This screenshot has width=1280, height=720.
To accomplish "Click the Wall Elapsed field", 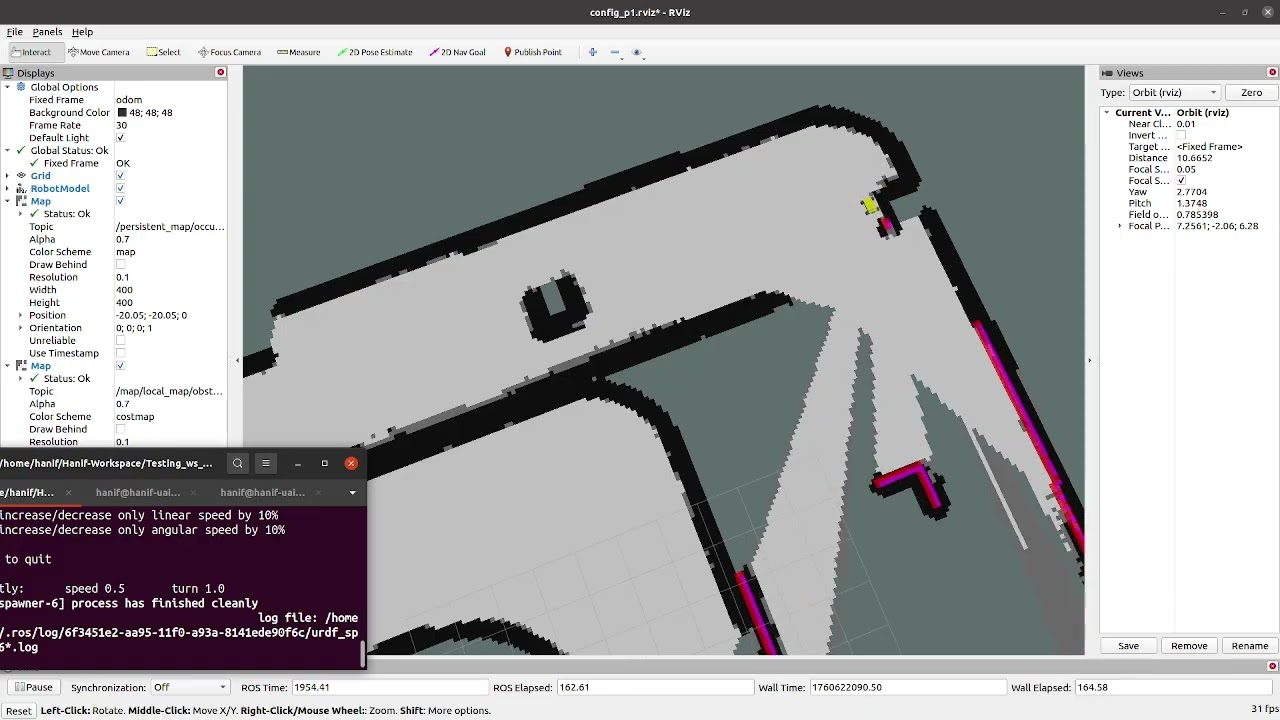I will tap(1173, 687).
